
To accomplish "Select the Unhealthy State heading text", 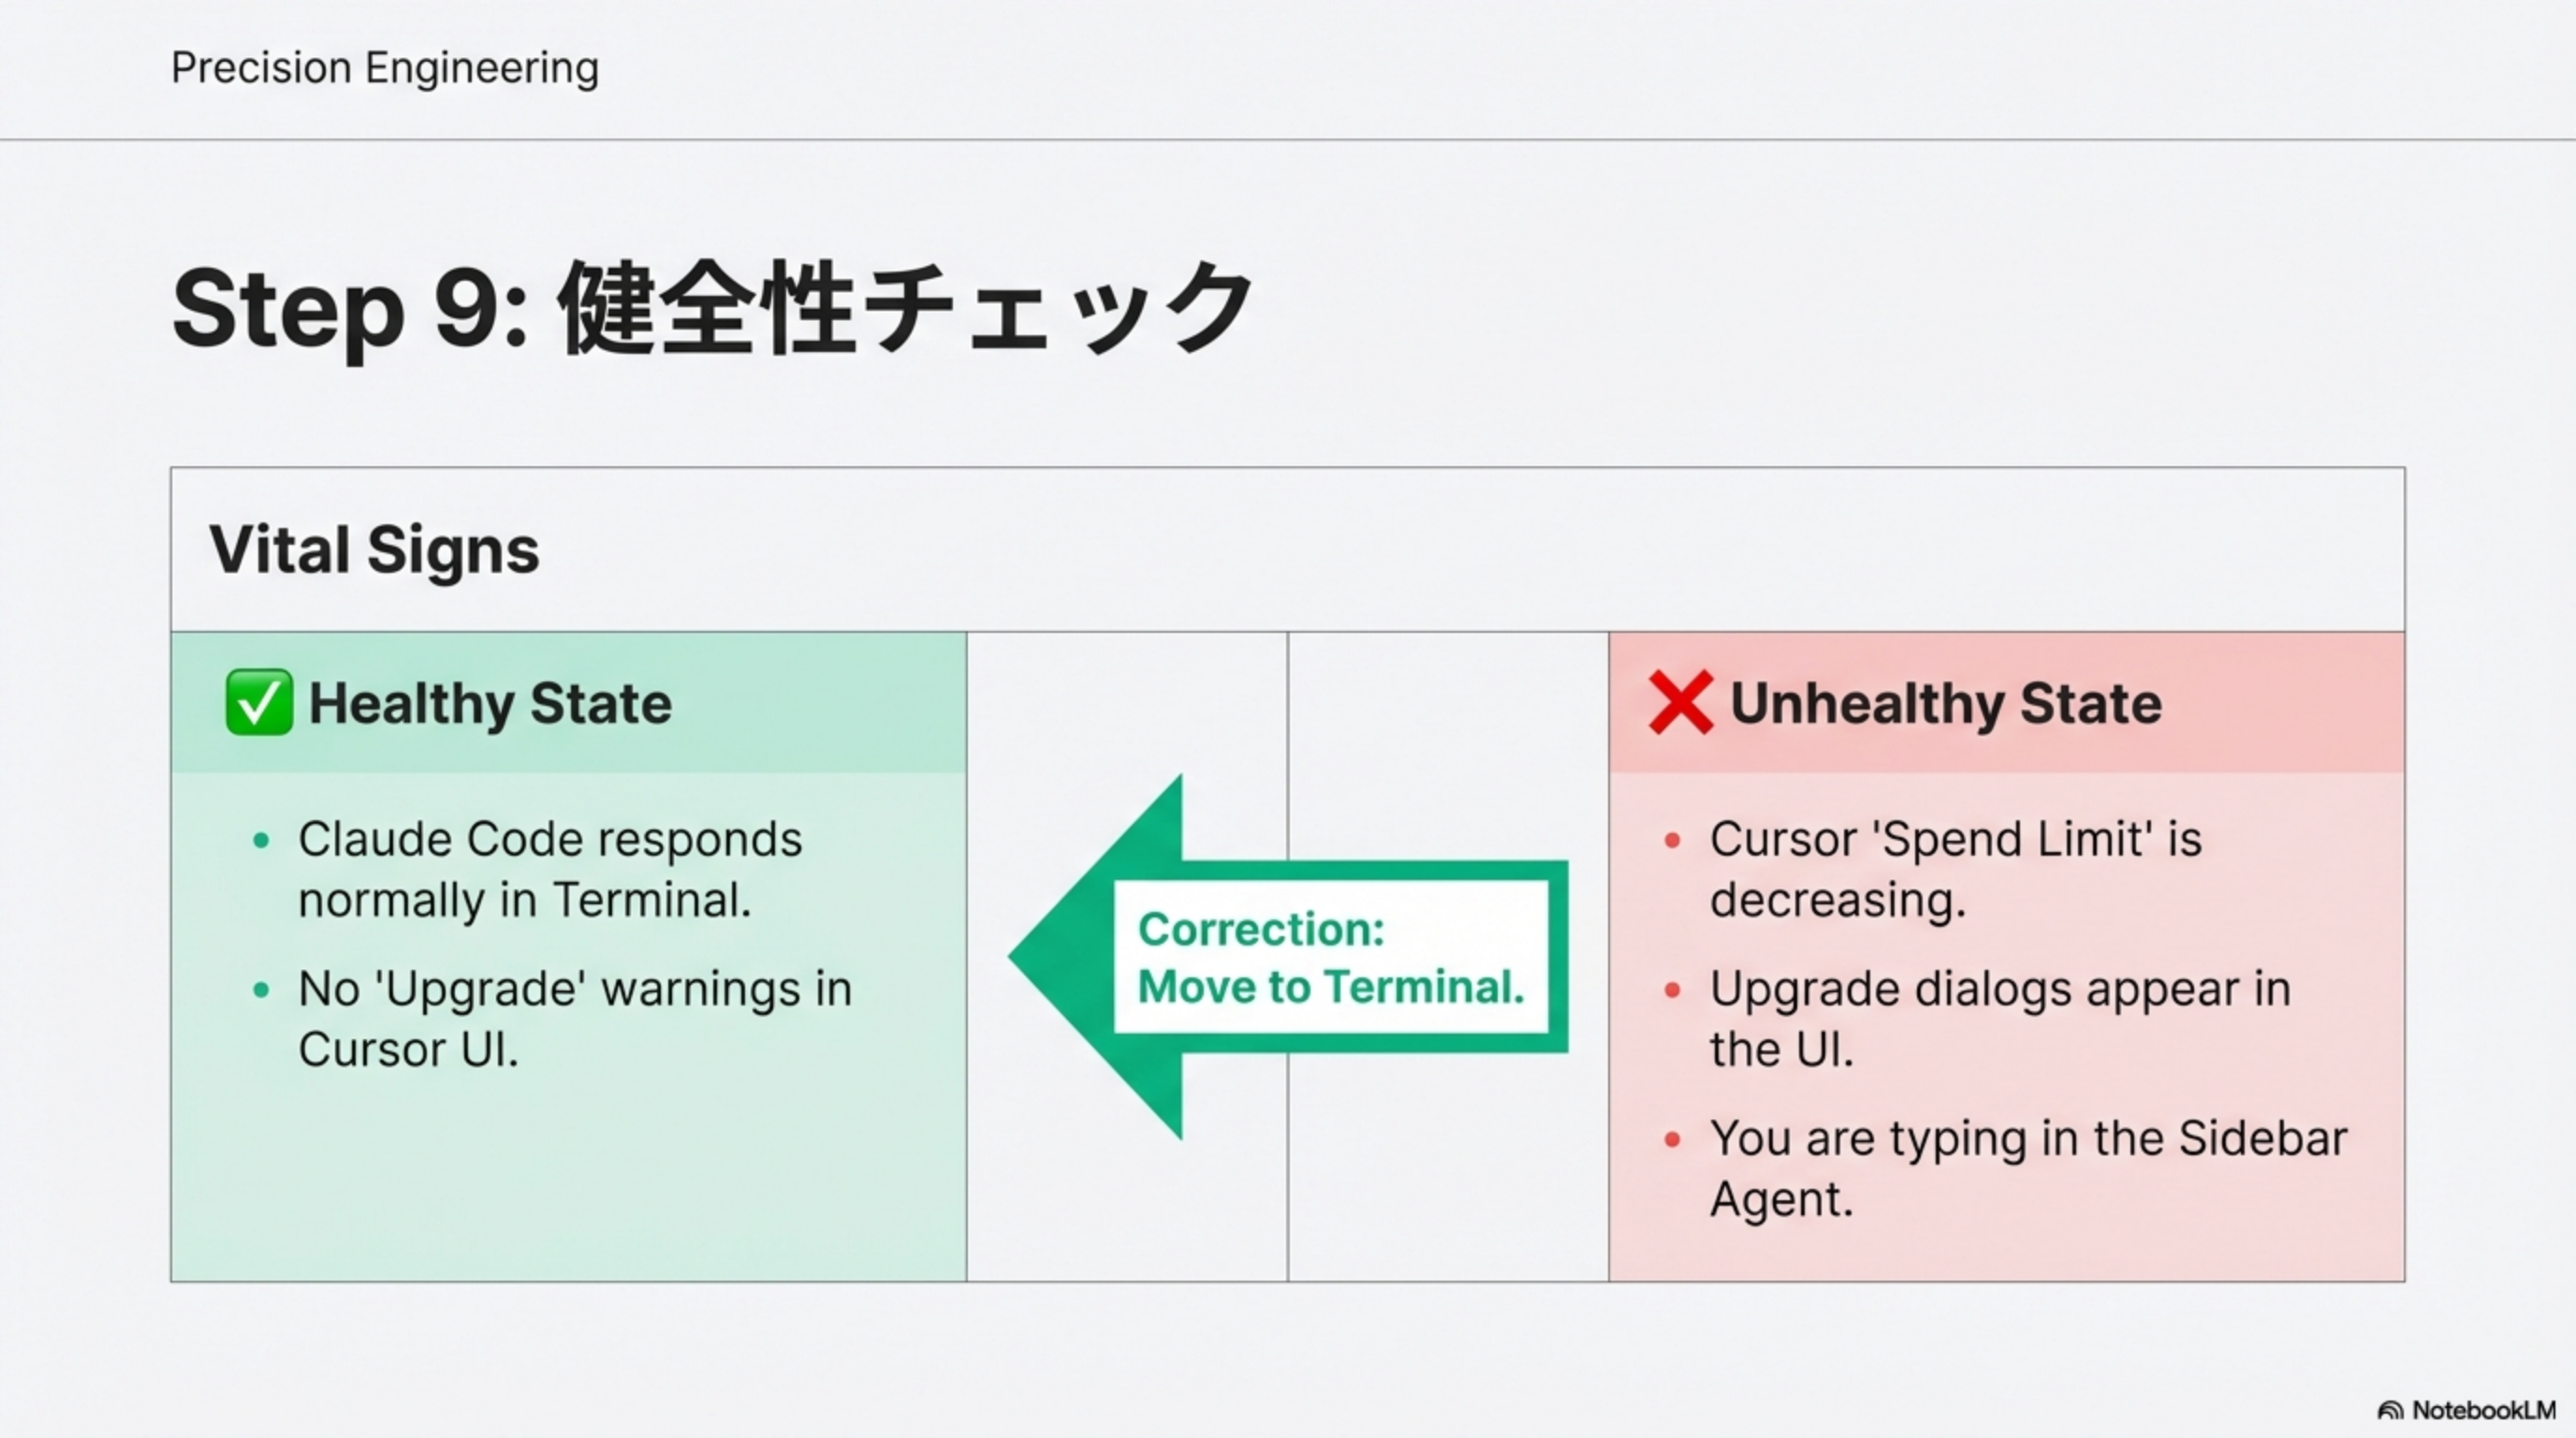I will pyautogui.click(x=1946, y=703).
